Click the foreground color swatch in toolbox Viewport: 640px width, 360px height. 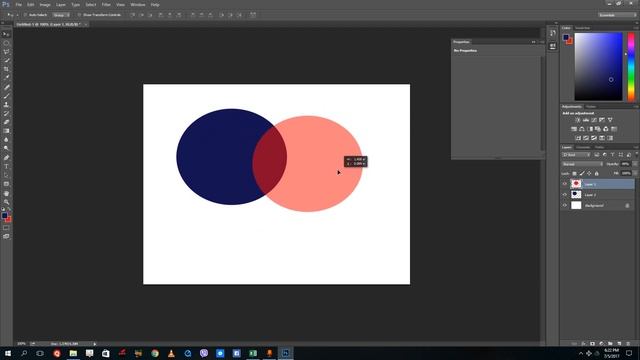click(x=4, y=215)
